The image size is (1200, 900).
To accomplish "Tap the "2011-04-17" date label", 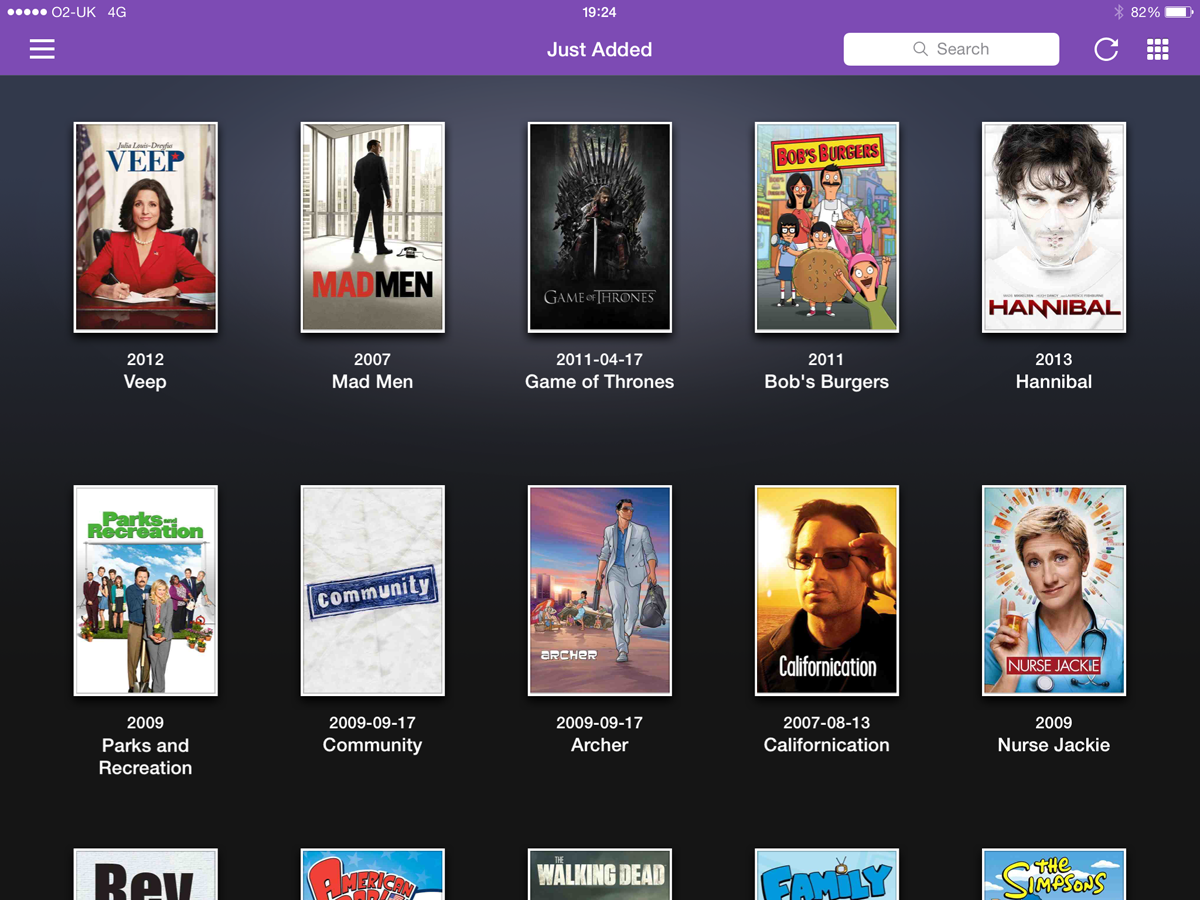I will 599,359.
